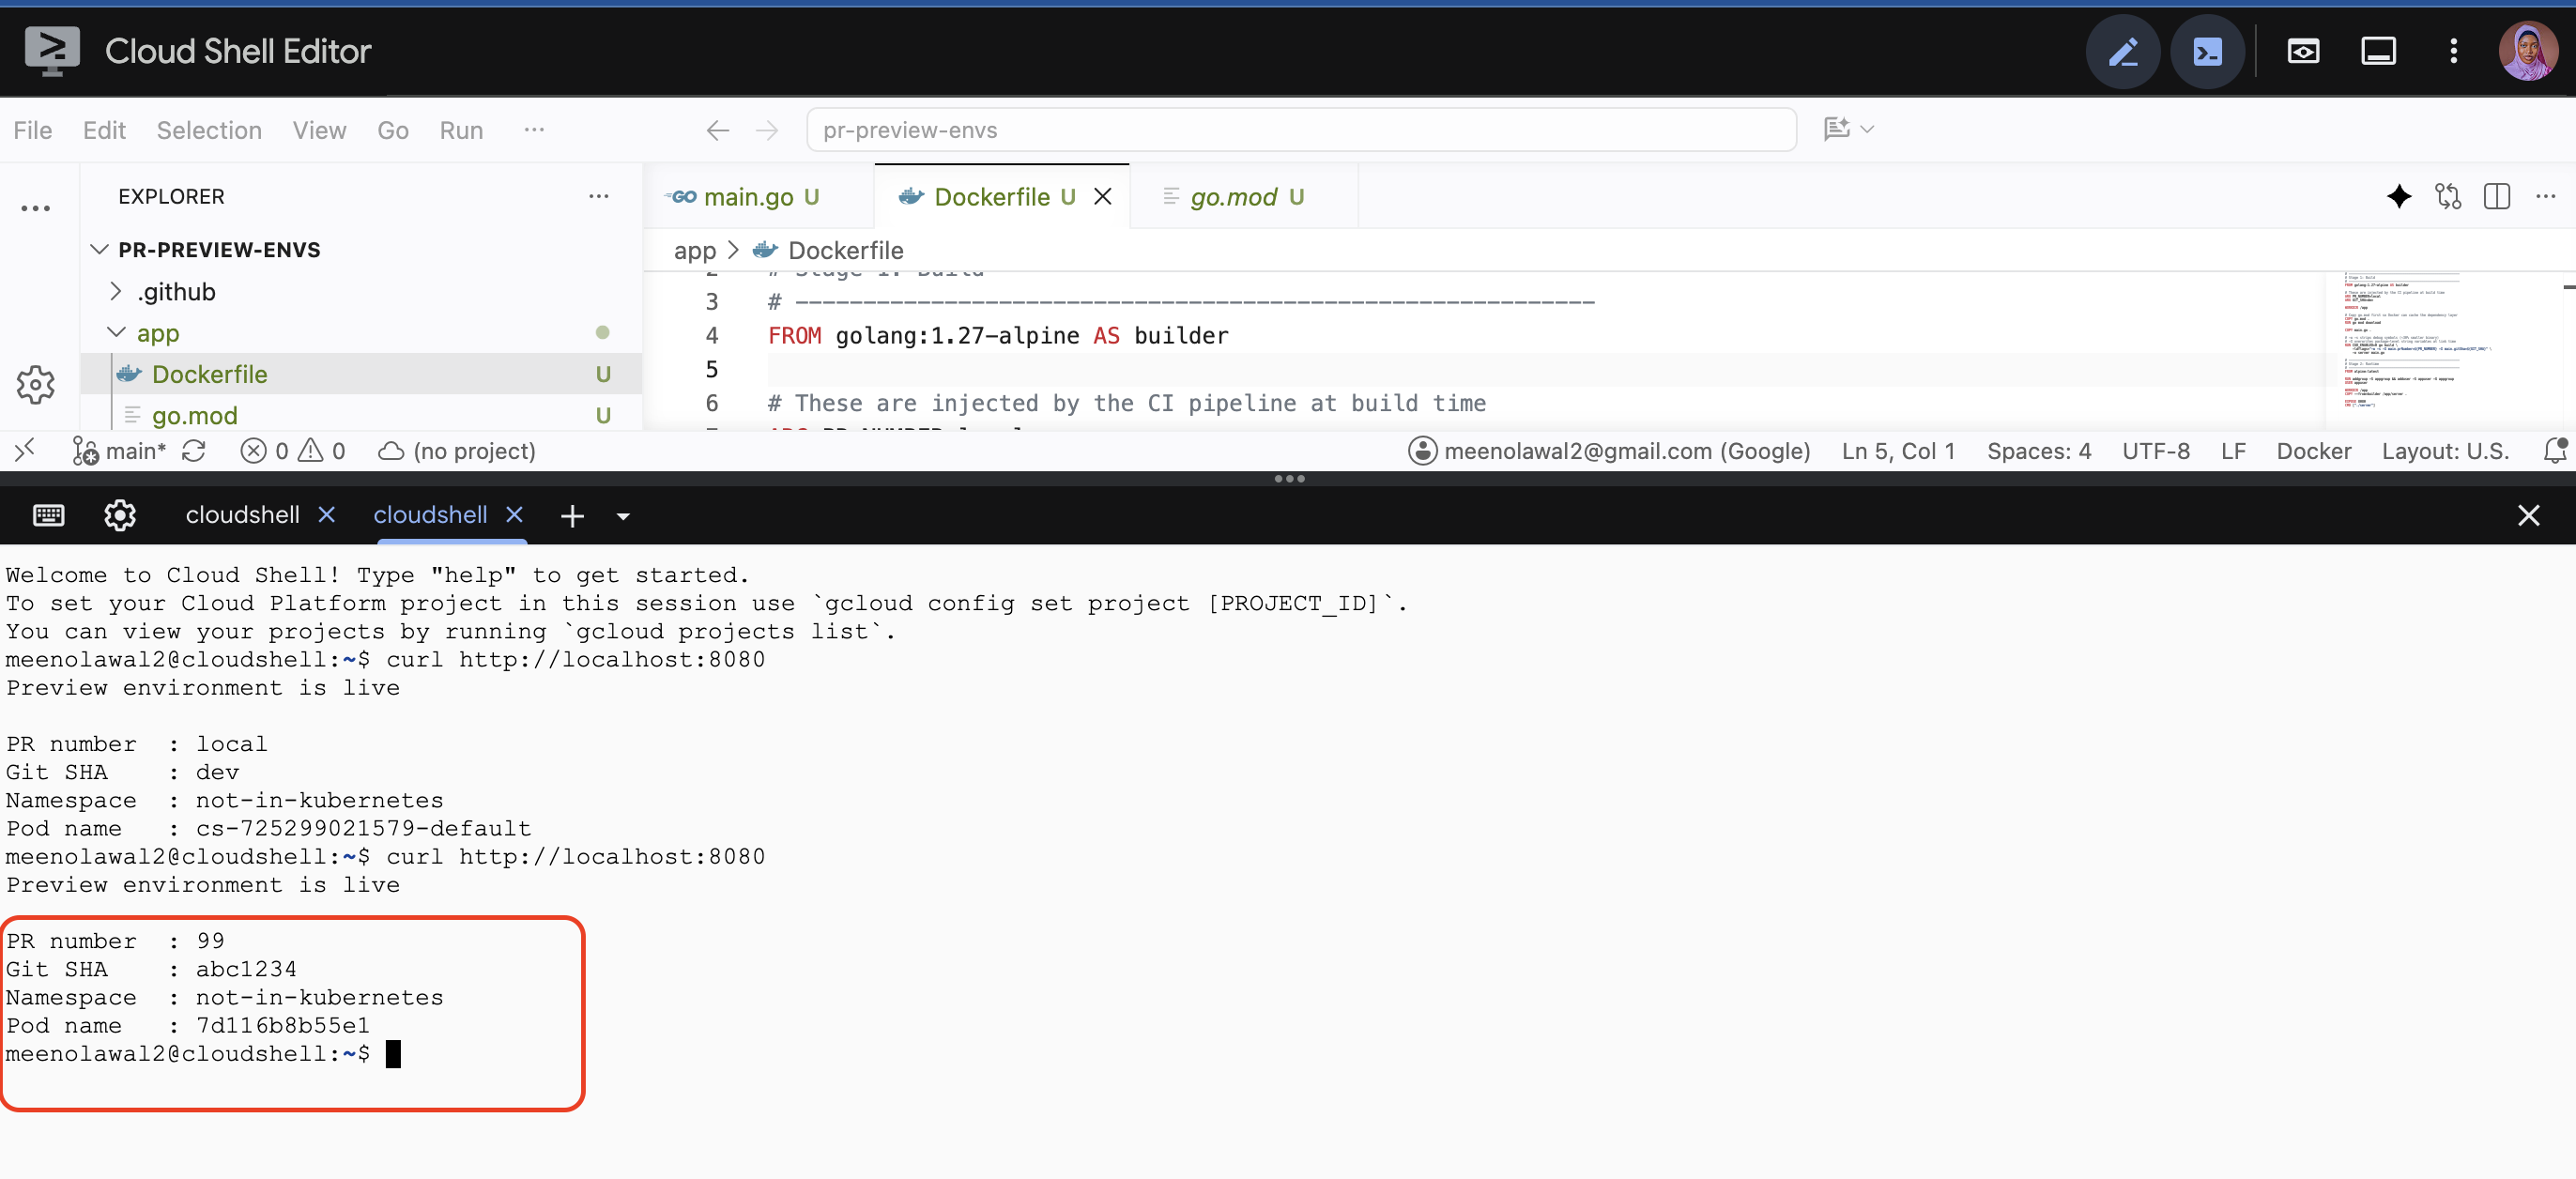The width and height of the screenshot is (2576, 1179).
Task: Open the compare changes icon
Action: (2447, 196)
